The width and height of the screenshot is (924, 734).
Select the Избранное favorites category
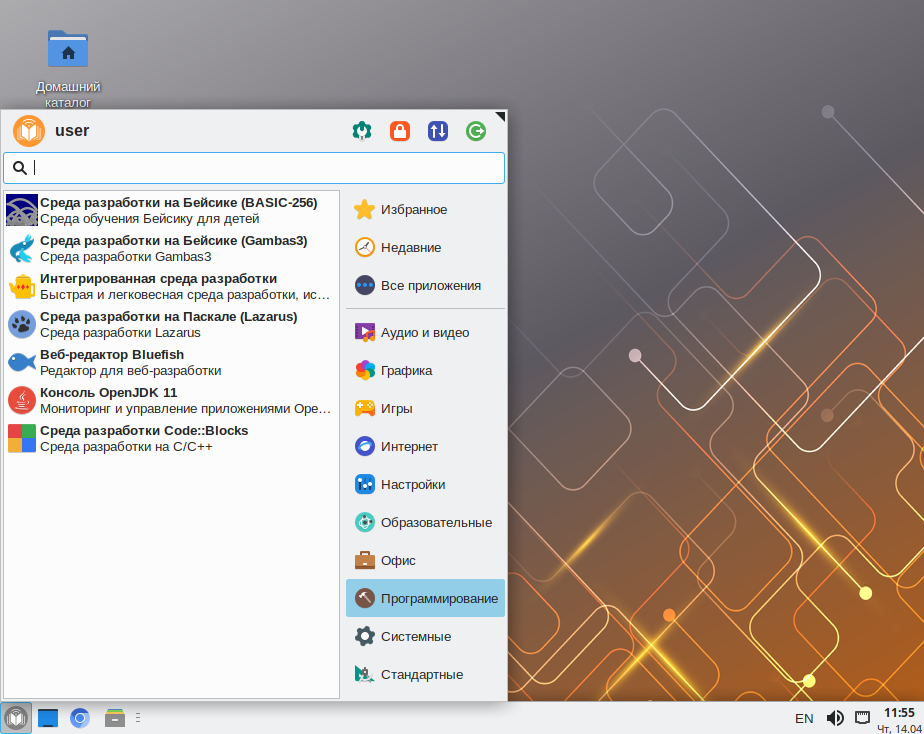pos(425,210)
